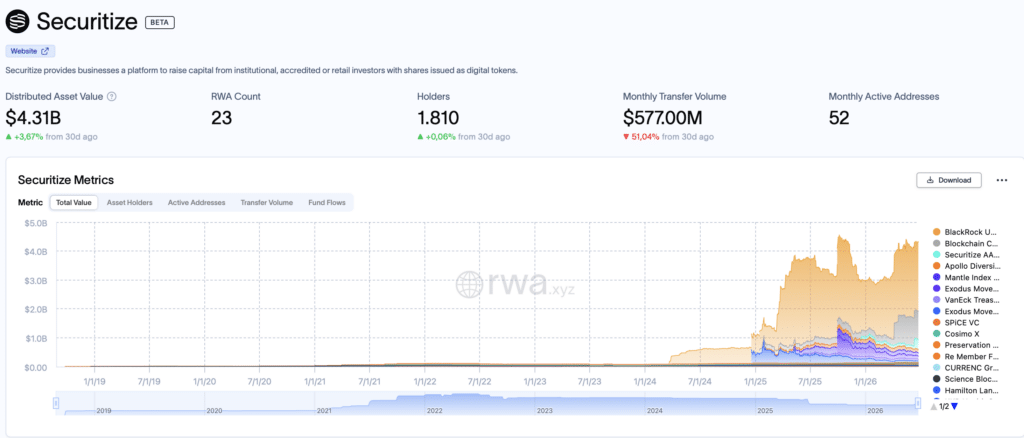1024x438 pixels.
Task: Toggle Blockchain C... series in legend
Action: pos(966,243)
